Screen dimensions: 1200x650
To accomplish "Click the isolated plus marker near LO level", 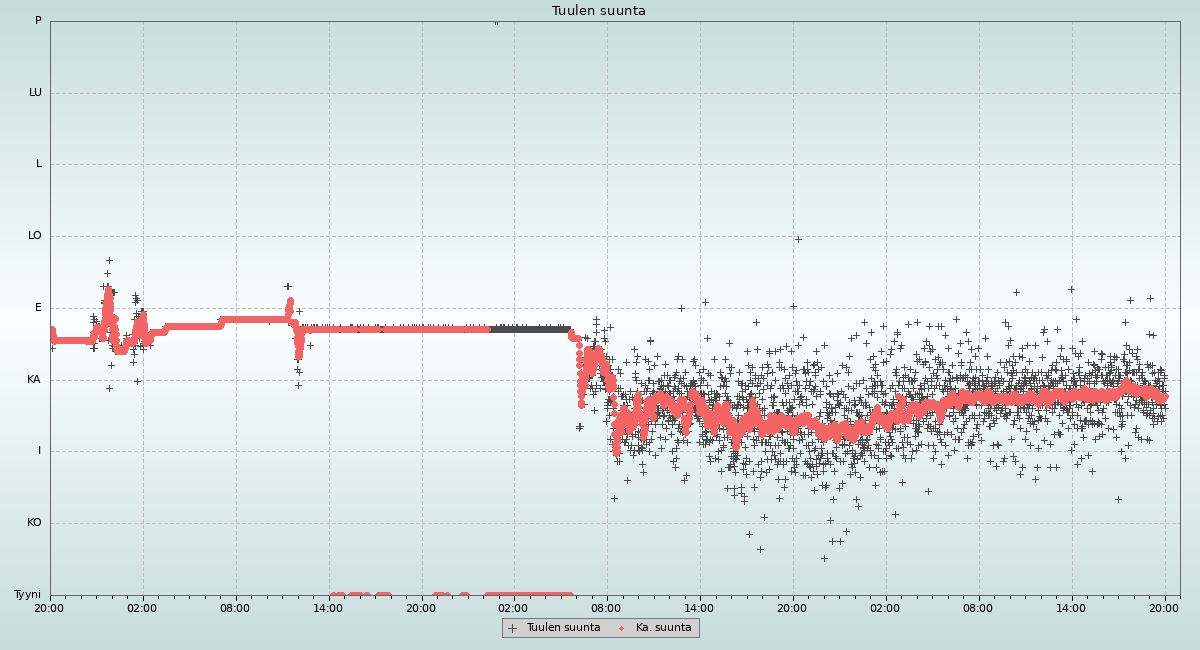I will pos(798,239).
